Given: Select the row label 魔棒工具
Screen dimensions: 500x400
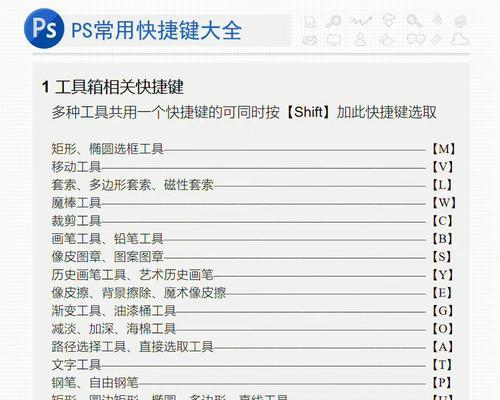Looking at the screenshot, I should 76,203.
